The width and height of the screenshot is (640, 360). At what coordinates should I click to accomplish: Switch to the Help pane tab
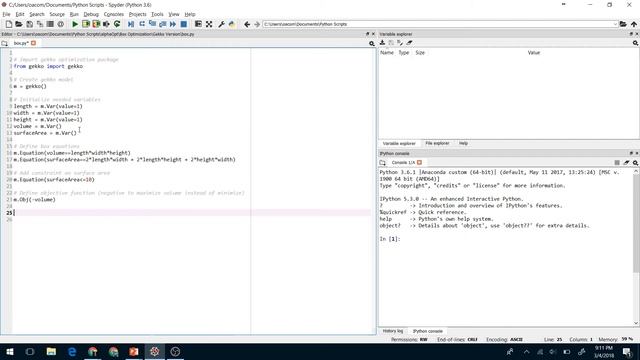click(x=463, y=144)
